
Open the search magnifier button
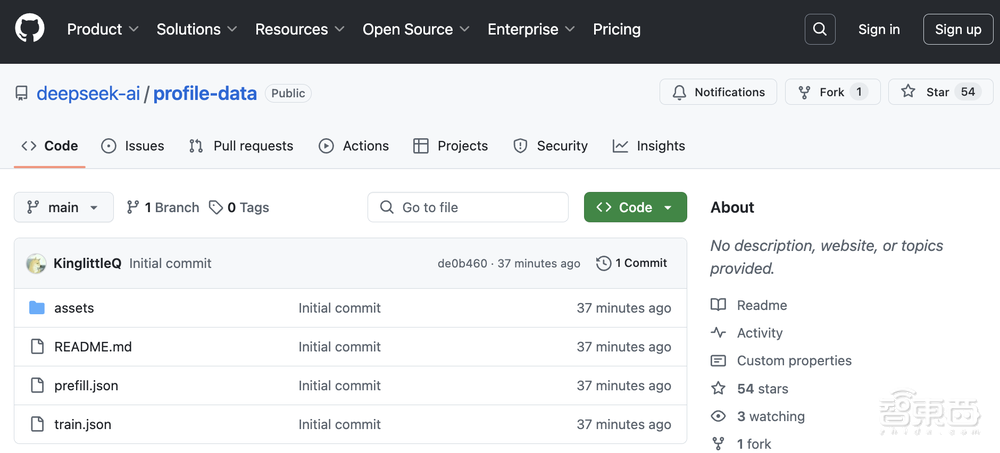[819, 29]
